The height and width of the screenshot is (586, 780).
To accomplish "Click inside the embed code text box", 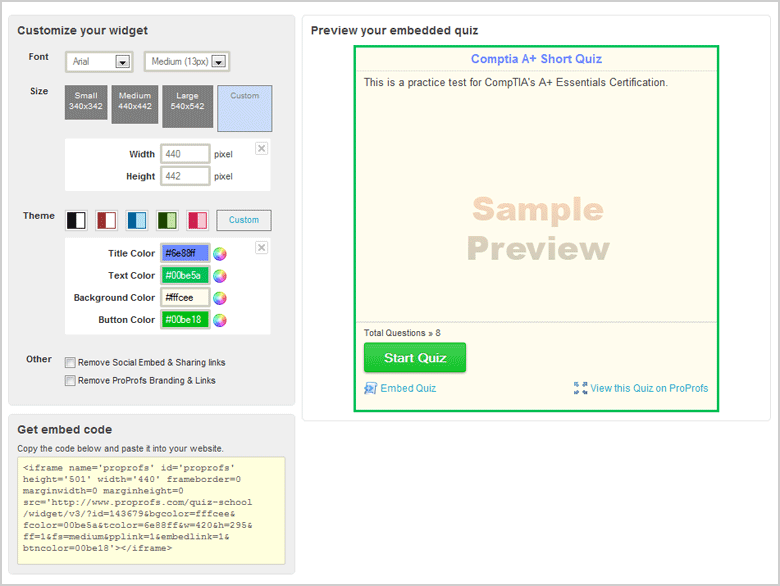I will [151, 511].
